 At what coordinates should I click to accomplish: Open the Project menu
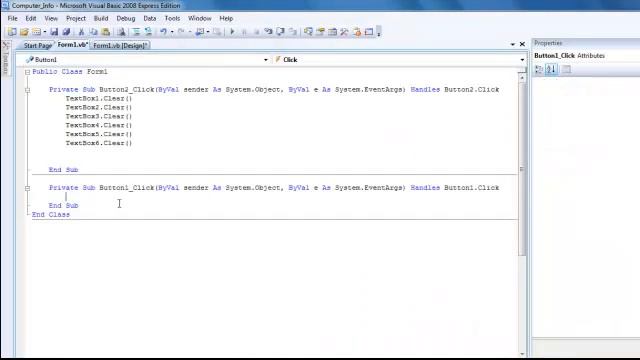pos(76,18)
